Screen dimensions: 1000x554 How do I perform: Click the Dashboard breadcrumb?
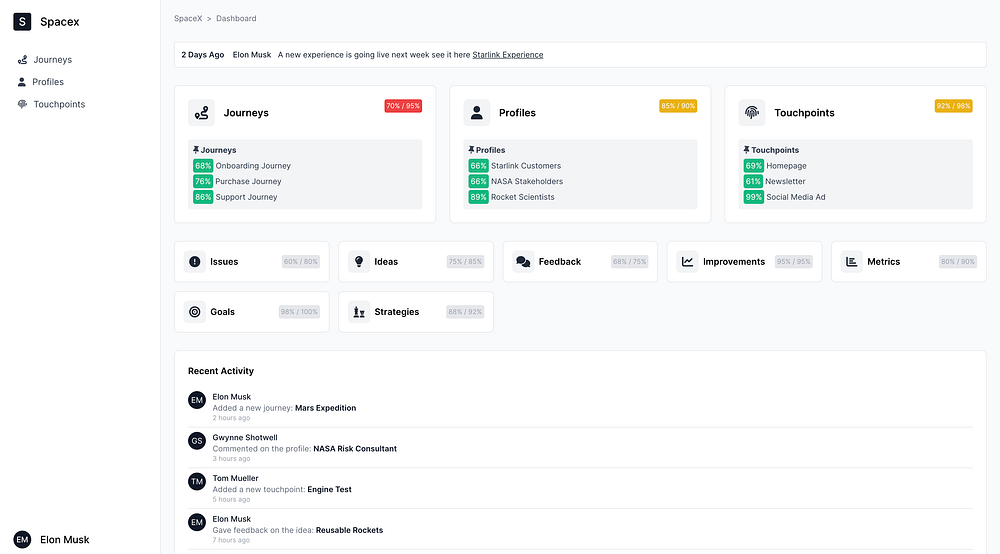[236, 18]
